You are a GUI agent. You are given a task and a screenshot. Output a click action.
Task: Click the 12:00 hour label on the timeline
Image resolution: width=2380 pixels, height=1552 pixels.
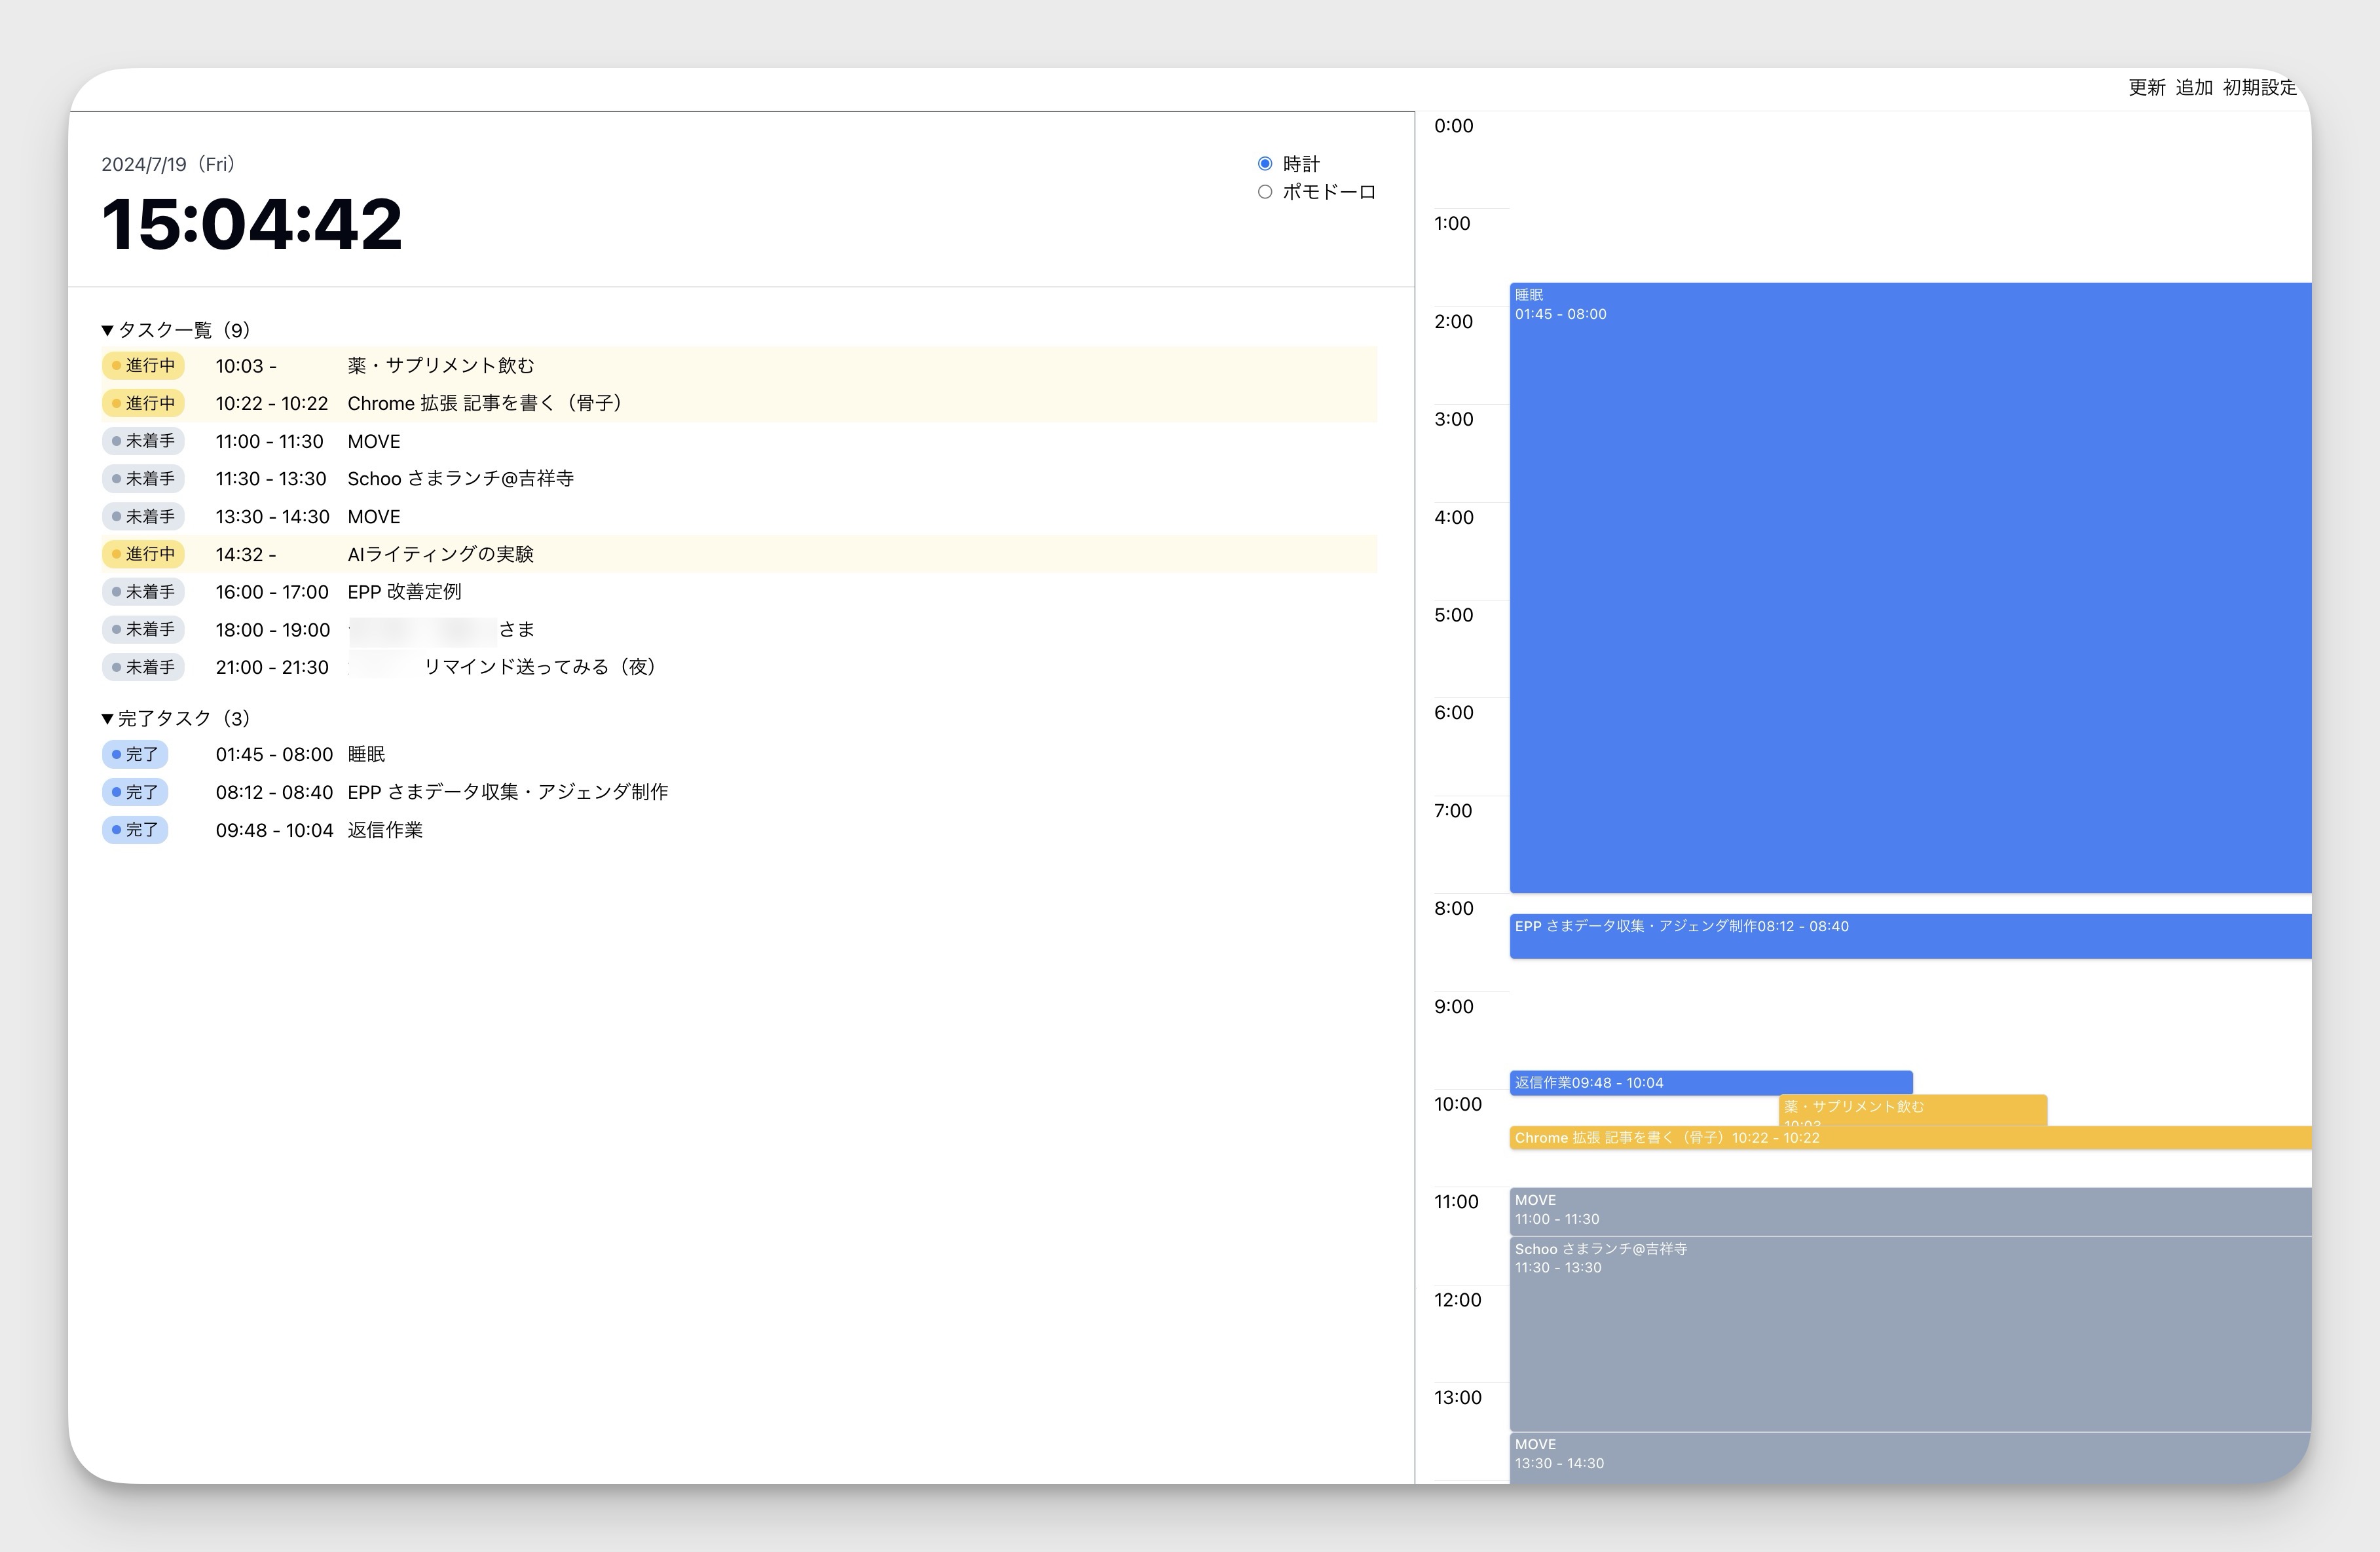(1457, 1300)
